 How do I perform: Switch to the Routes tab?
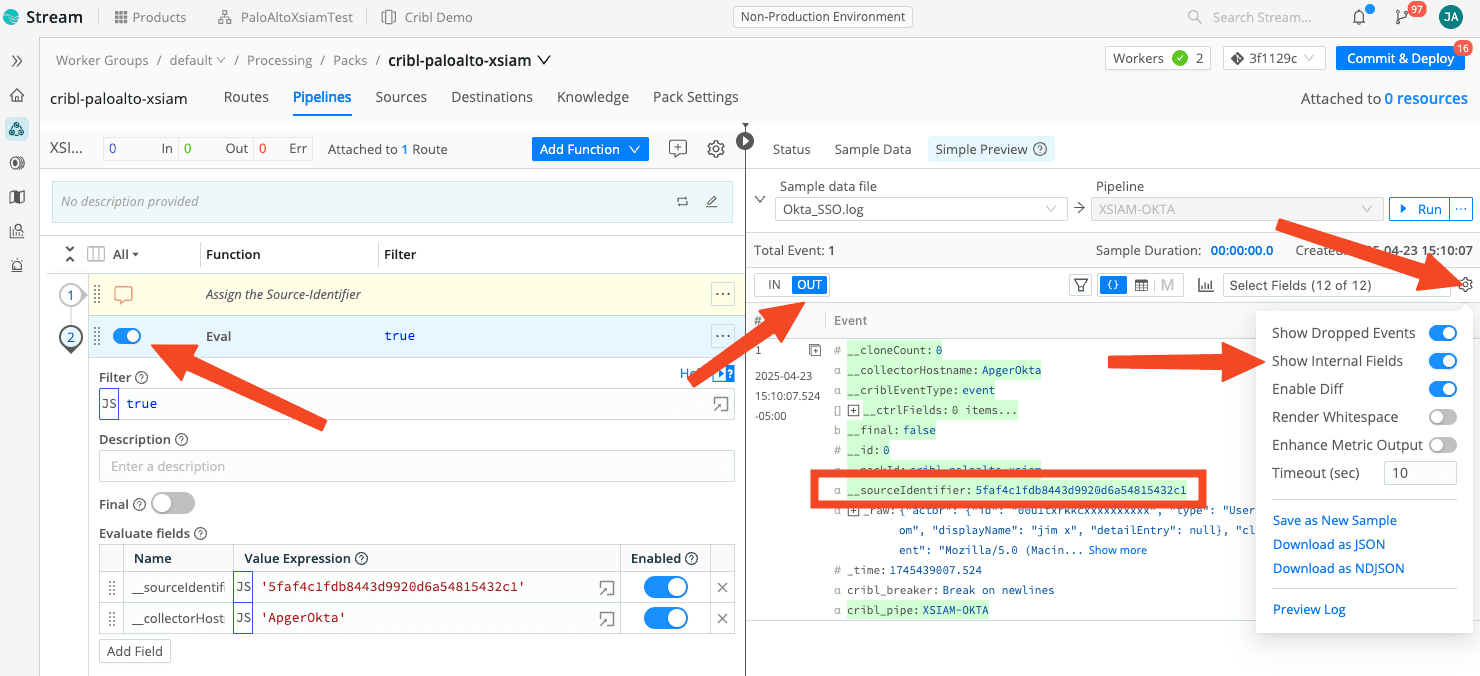246,97
